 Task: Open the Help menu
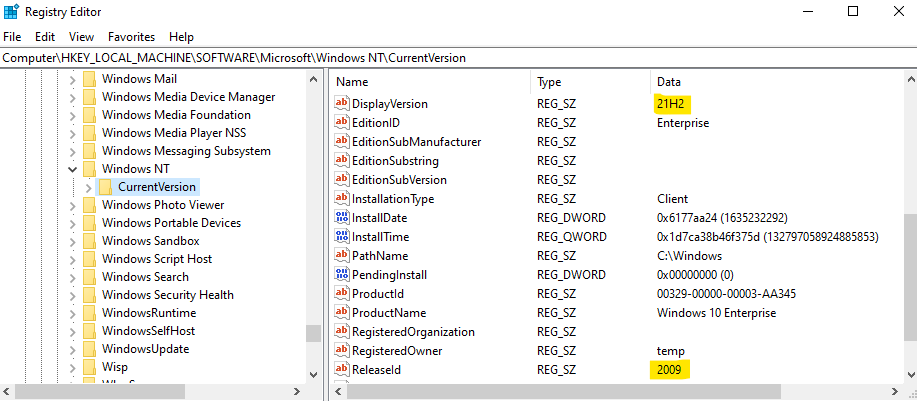(181, 37)
